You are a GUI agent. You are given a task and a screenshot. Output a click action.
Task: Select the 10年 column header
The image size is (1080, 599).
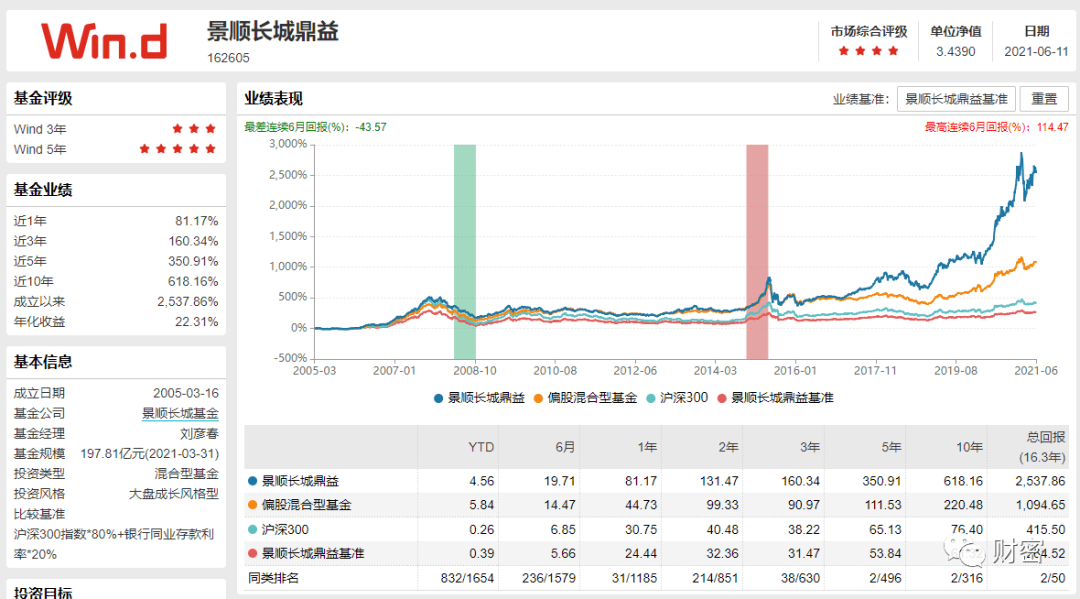point(969,447)
